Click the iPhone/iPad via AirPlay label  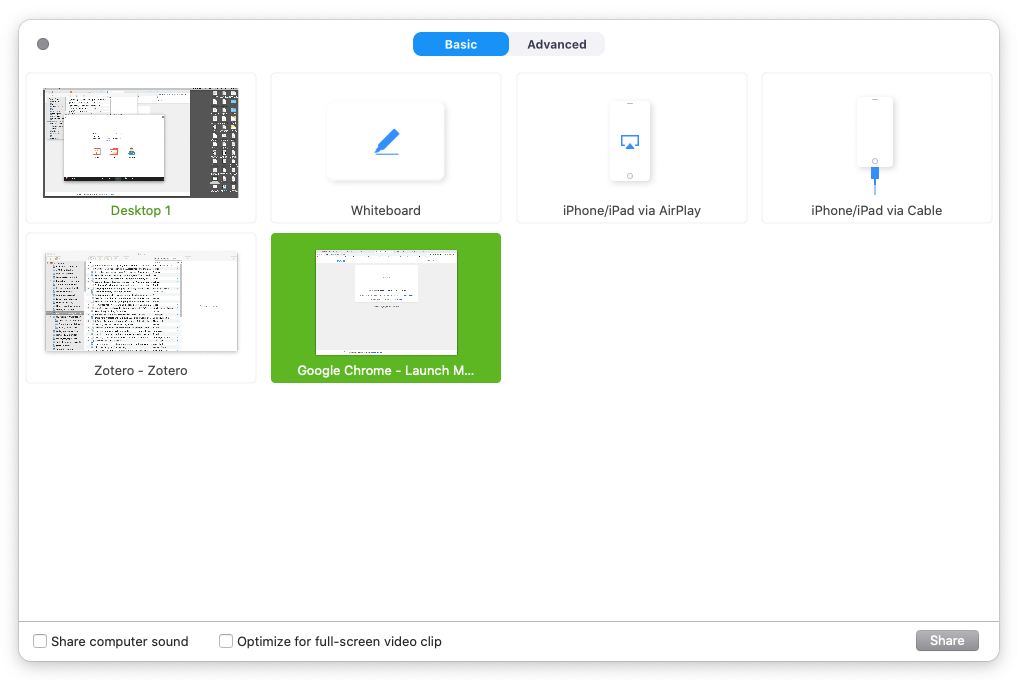pyautogui.click(x=632, y=210)
